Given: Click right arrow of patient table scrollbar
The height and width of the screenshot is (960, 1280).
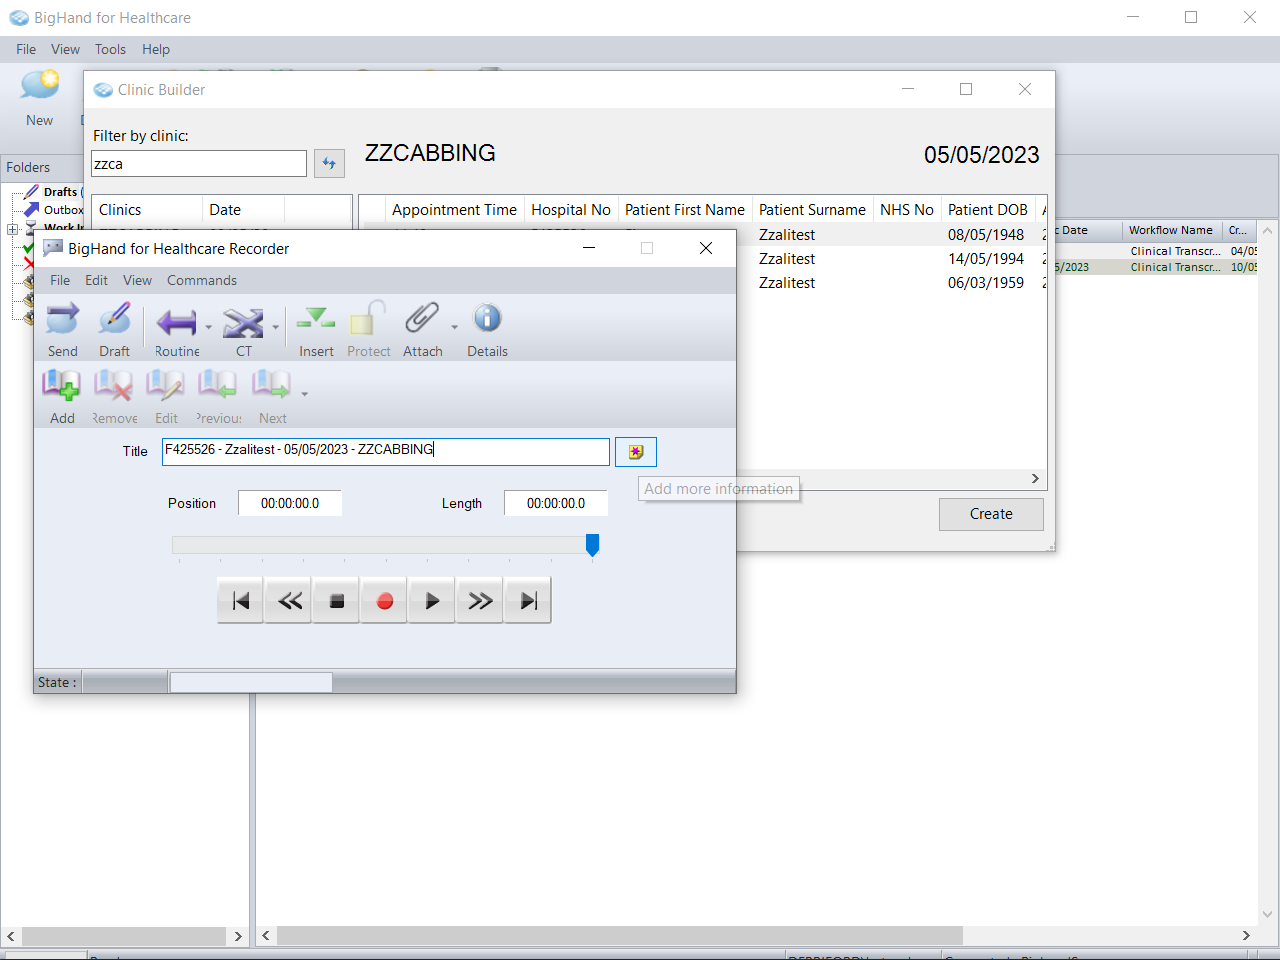Looking at the screenshot, I should [1035, 479].
